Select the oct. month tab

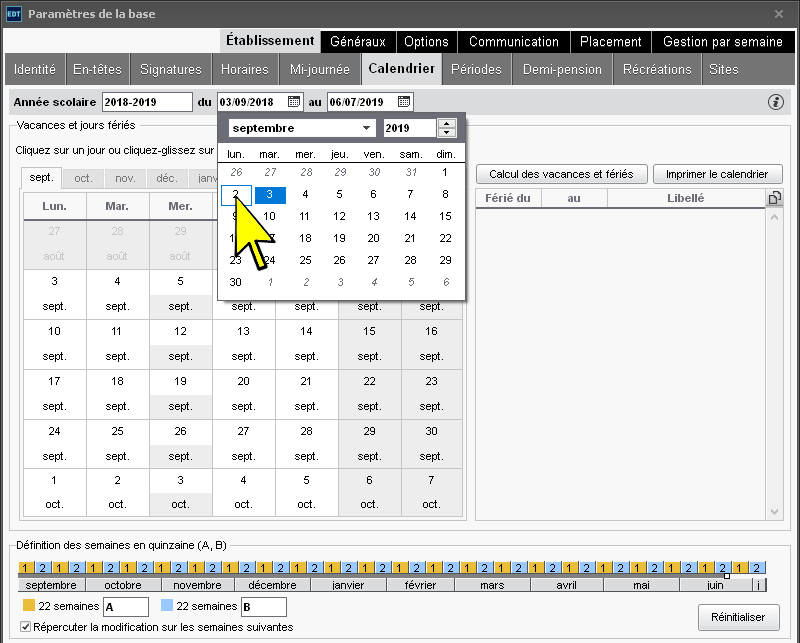(x=83, y=178)
